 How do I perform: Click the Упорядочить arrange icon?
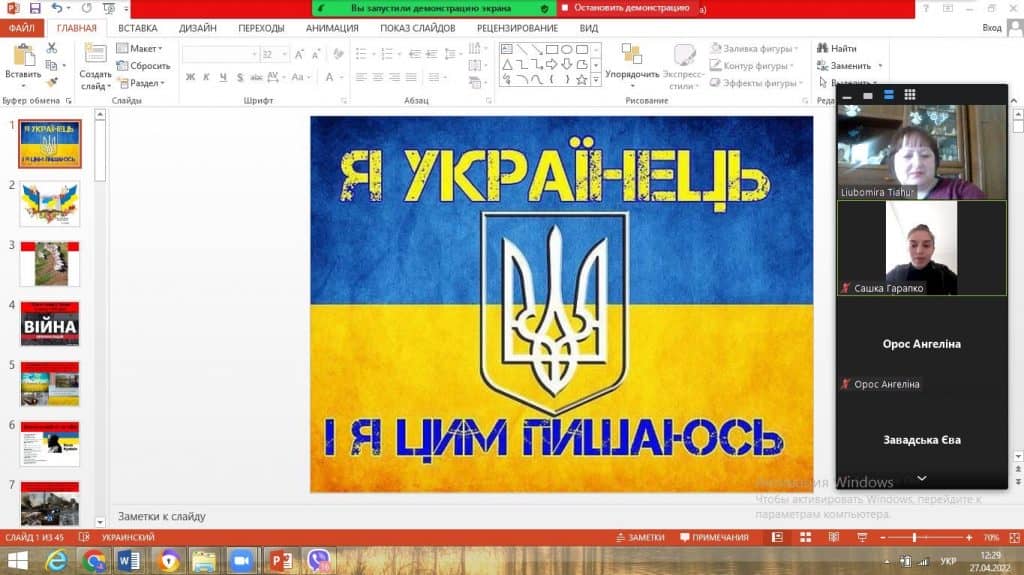[x=632, y=55]
